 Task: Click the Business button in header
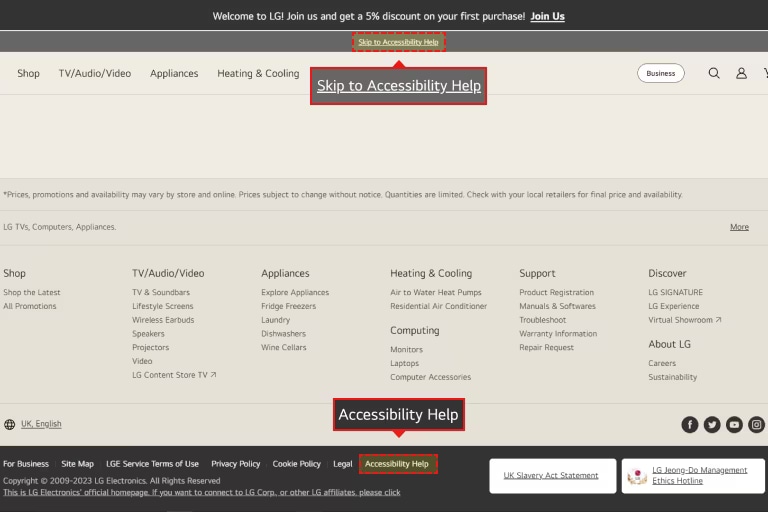pyautogui.click(x=660, y=73)
